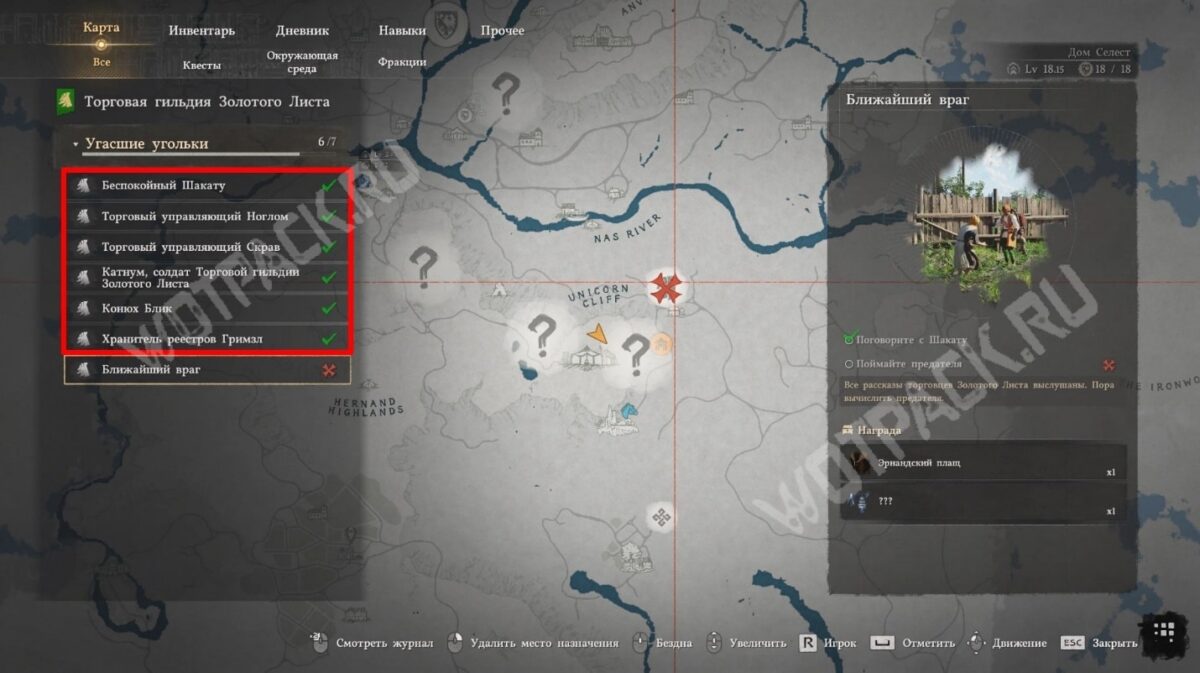The width and height of the screenshot is (1200, 673).
Task: Click the green check for Конюх Блик
Action: [x=327, y=308]
